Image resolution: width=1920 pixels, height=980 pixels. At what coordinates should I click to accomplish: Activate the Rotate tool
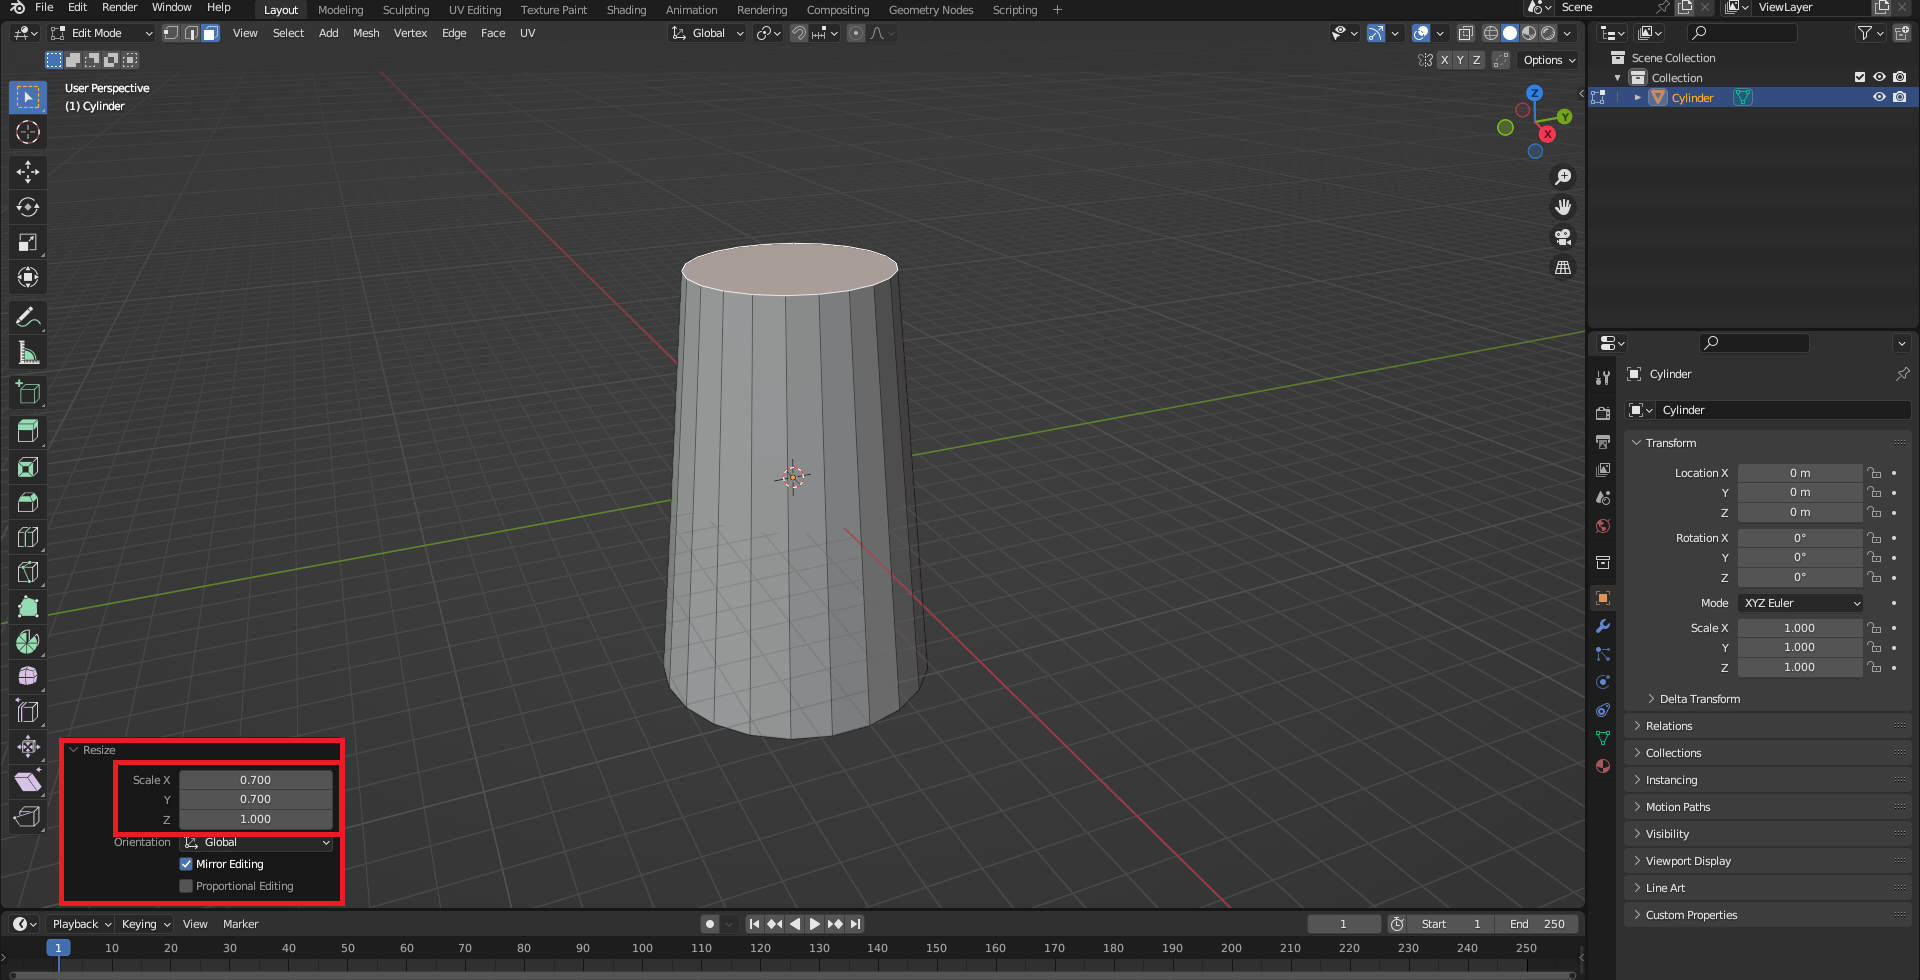coord(28,207)
